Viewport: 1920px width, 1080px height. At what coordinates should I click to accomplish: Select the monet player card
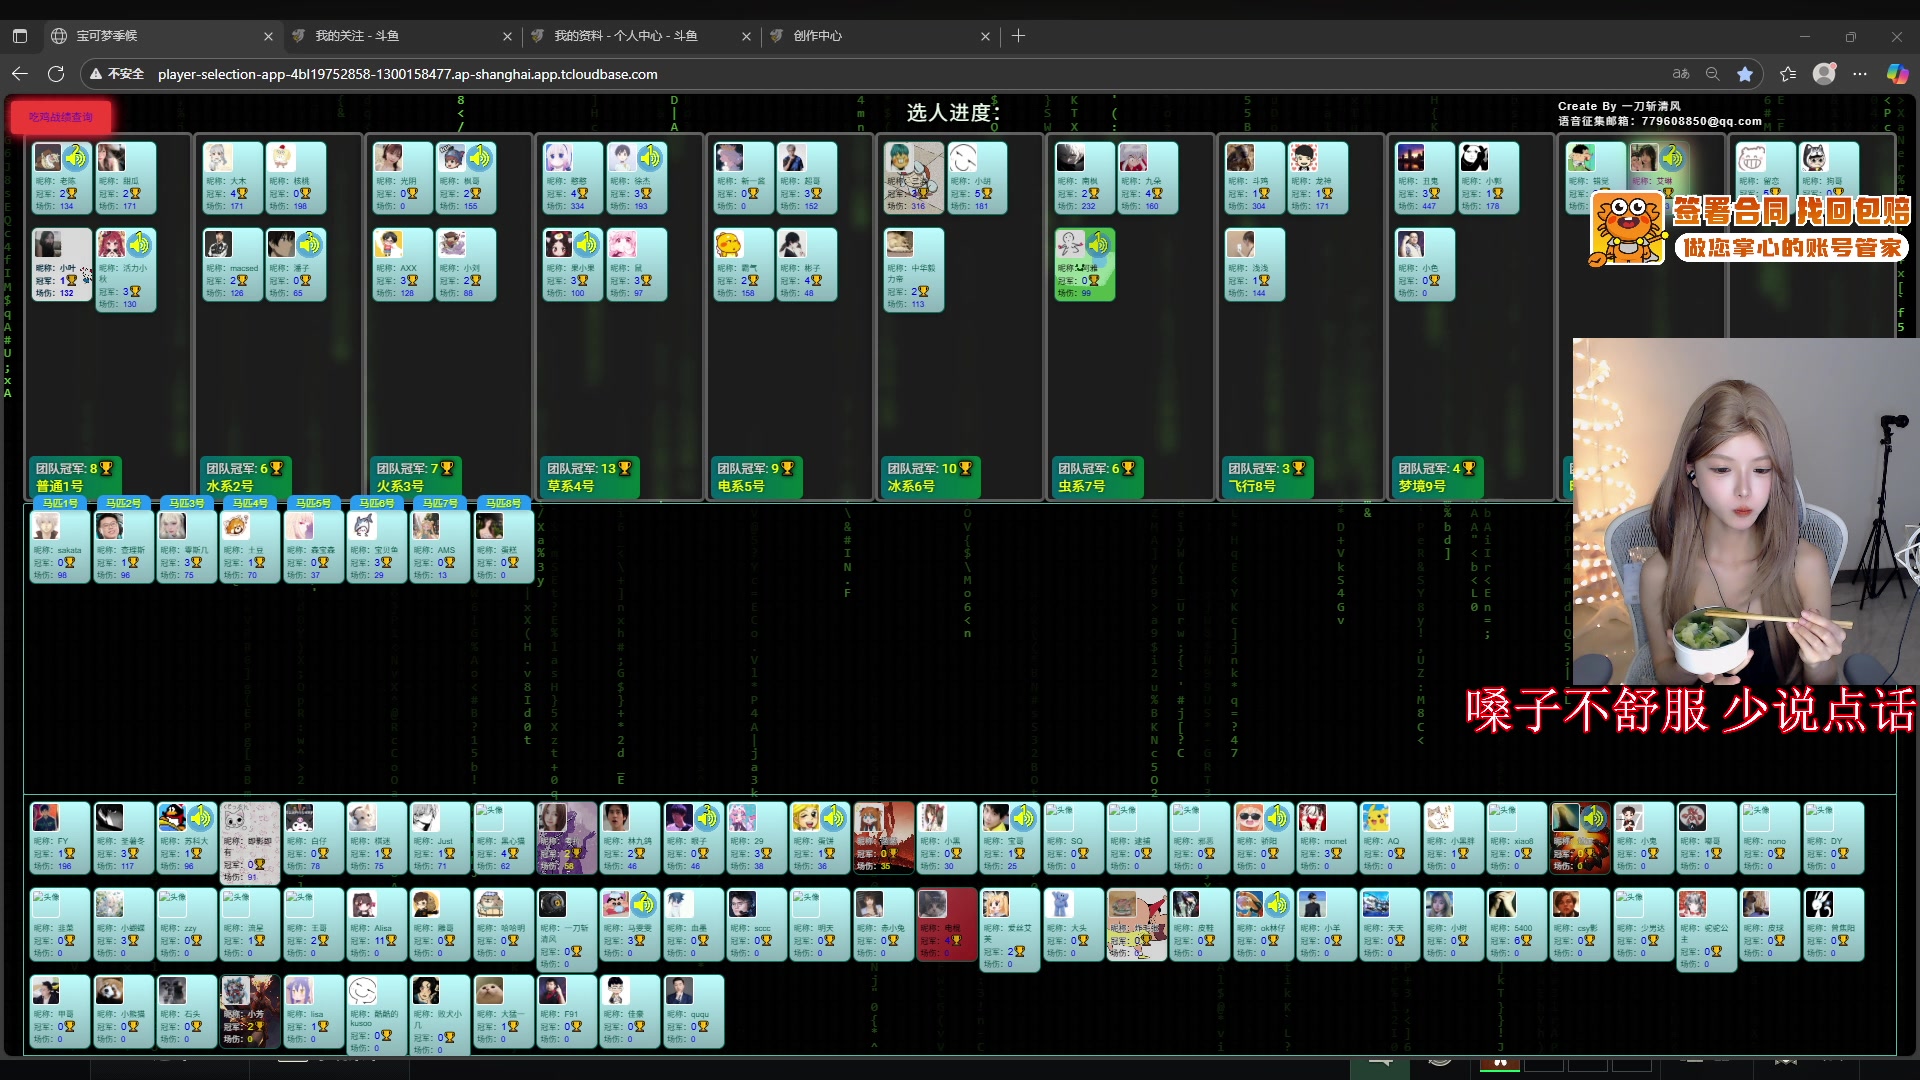pos(1327,837)
